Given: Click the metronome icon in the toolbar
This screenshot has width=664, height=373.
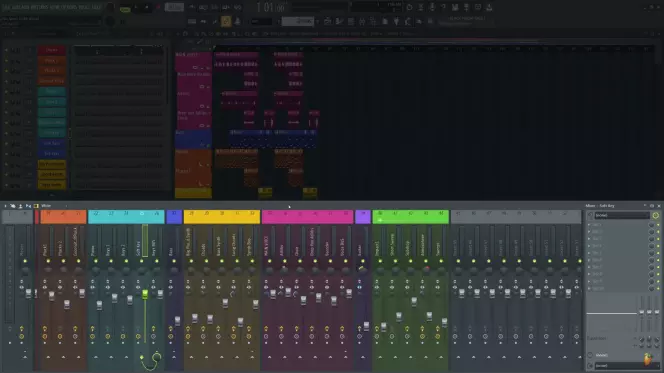Looking at the screenshot, I should [x=192, y=7].
